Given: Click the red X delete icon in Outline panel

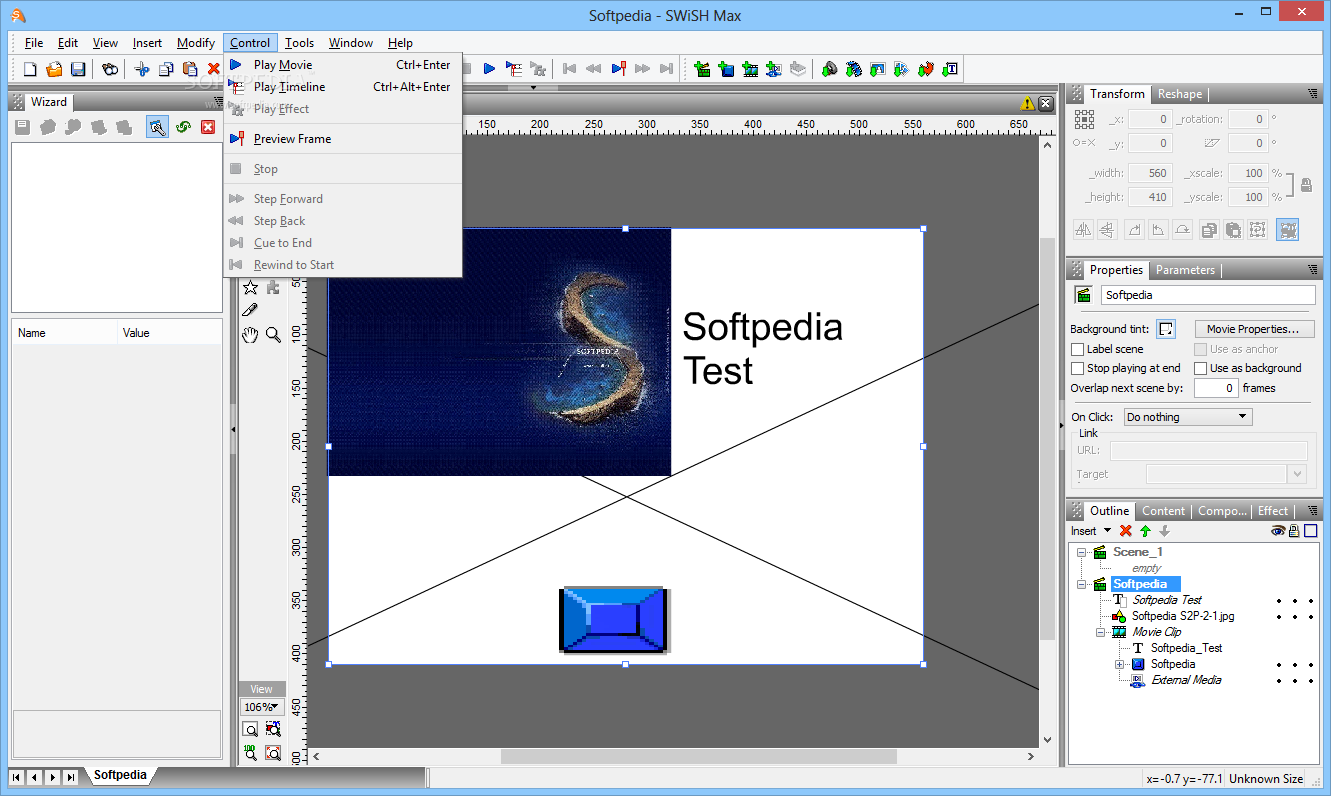Looking at the screenshot, I should coord(1126,531).
